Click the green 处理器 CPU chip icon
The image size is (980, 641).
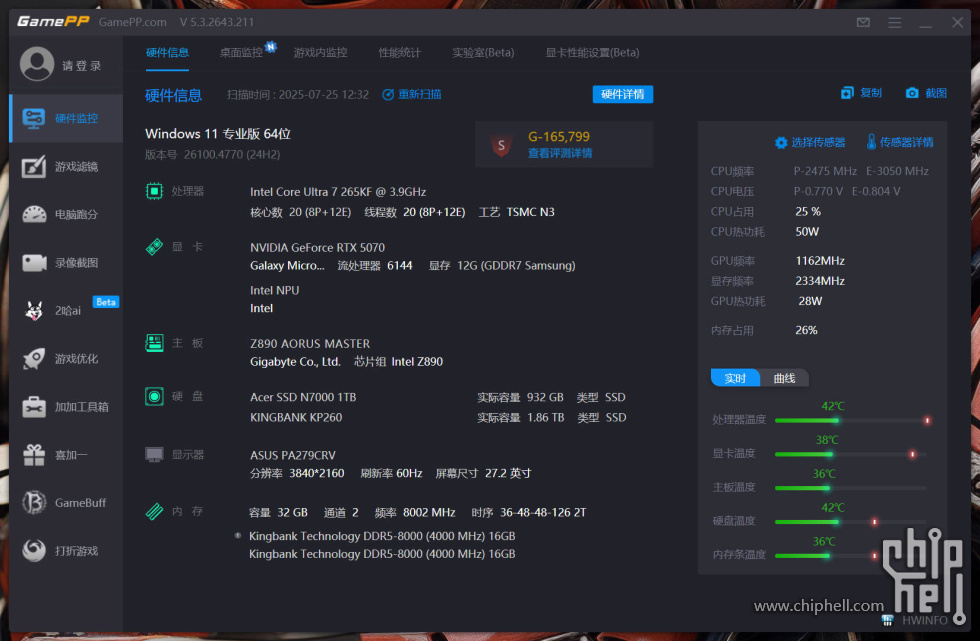point(154,191)
